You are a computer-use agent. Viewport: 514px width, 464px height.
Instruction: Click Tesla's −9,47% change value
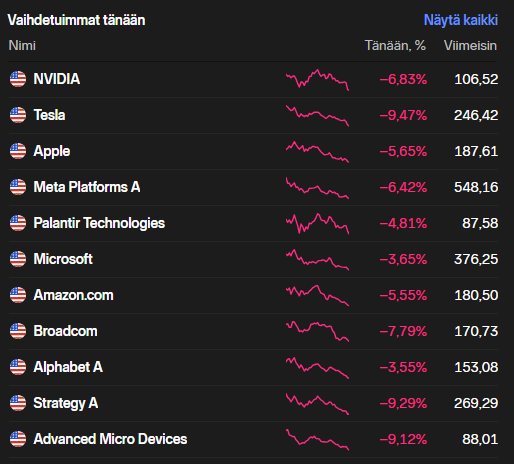403,115
